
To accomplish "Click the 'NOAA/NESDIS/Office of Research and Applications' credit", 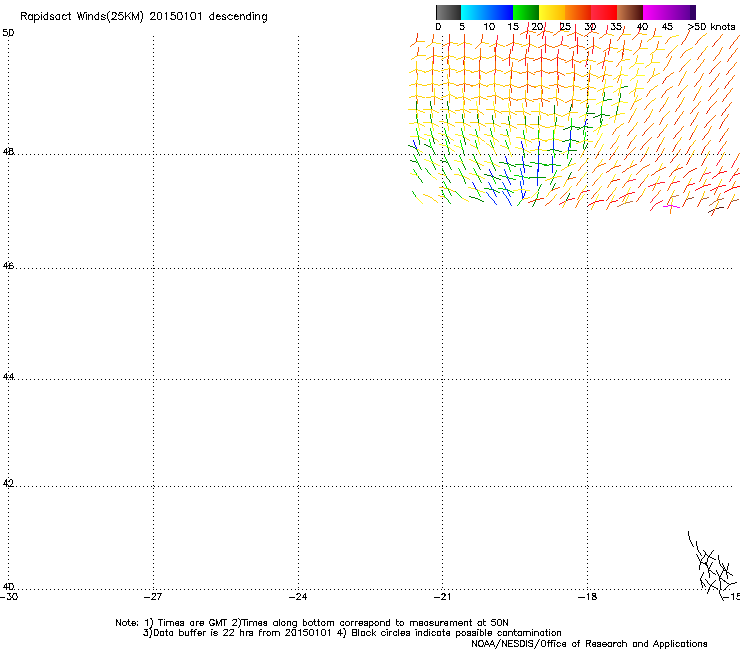I will [x=589, y=644].
